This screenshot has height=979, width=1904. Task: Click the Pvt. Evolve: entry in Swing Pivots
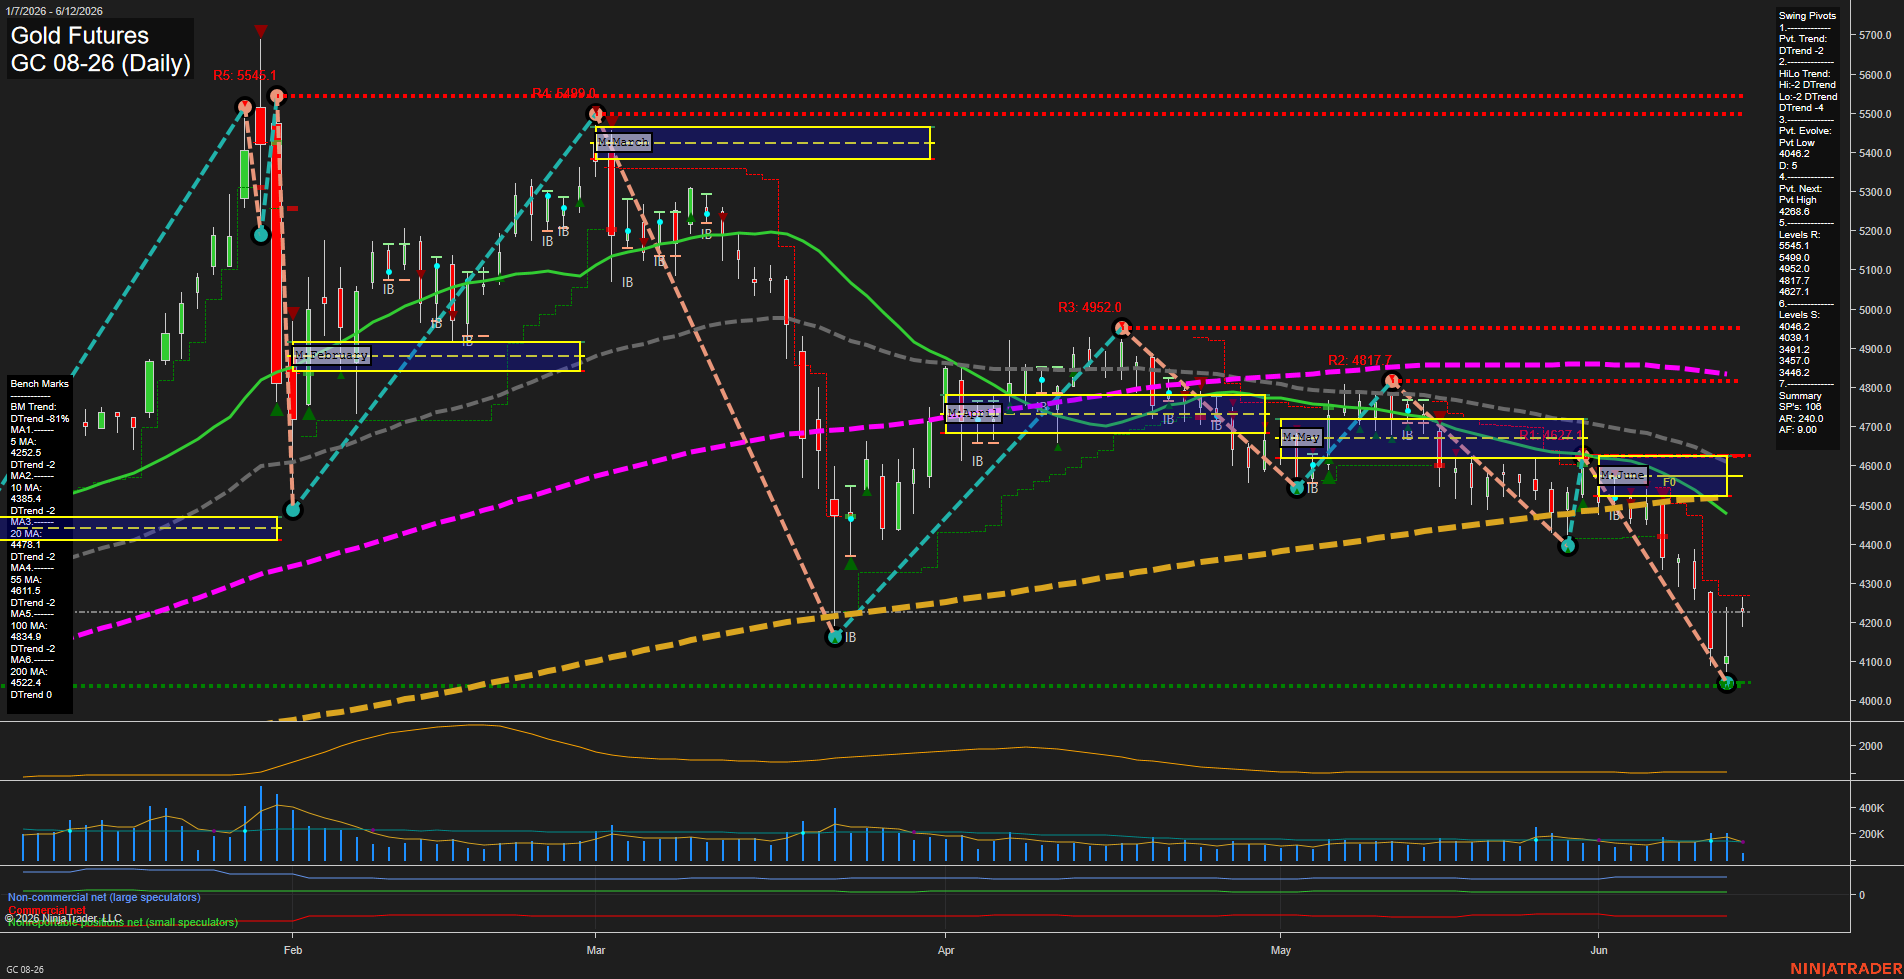(x=1805, y=131)
